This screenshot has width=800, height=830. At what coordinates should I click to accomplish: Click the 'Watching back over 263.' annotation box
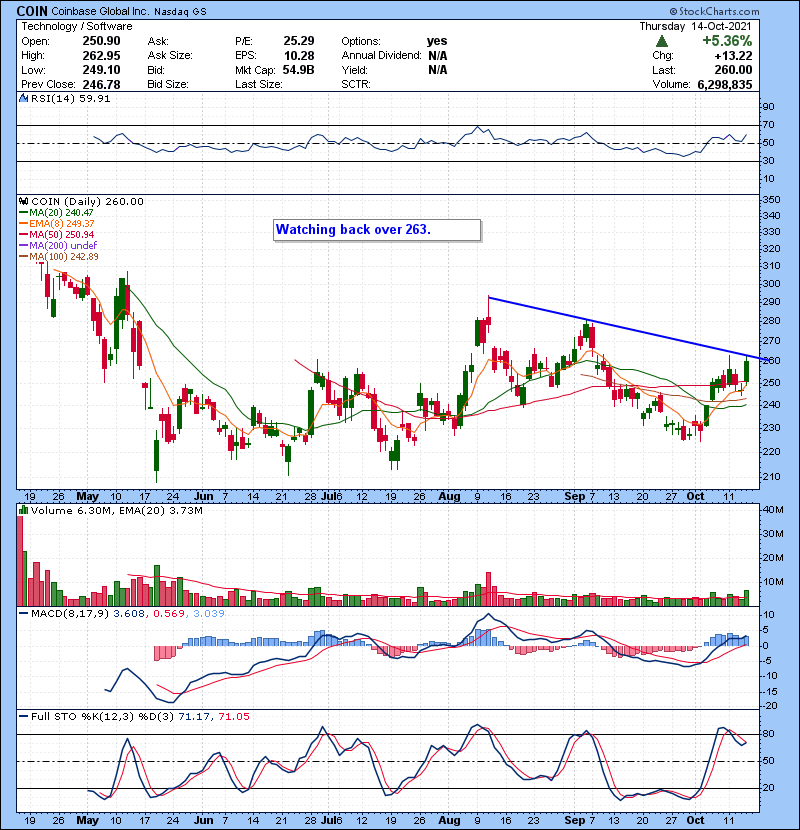click(377, 230)
